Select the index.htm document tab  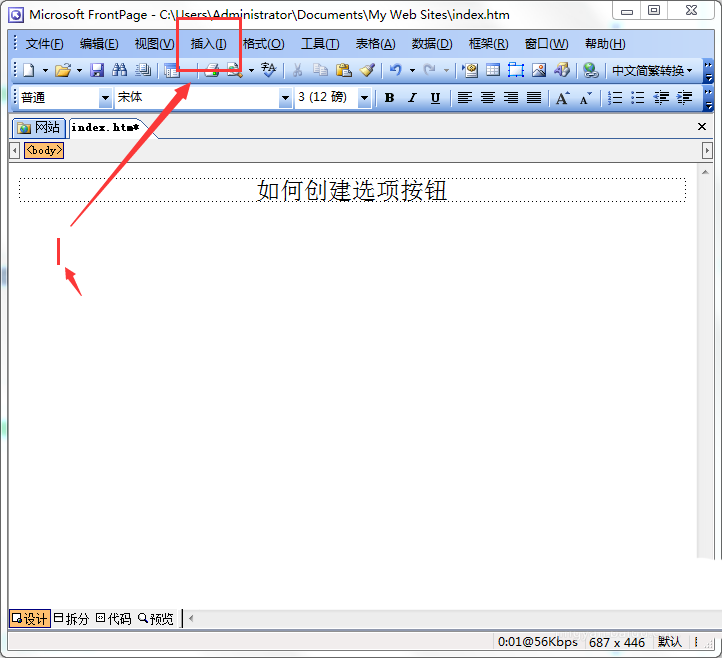pyautogui.click(x=106, y=128)
